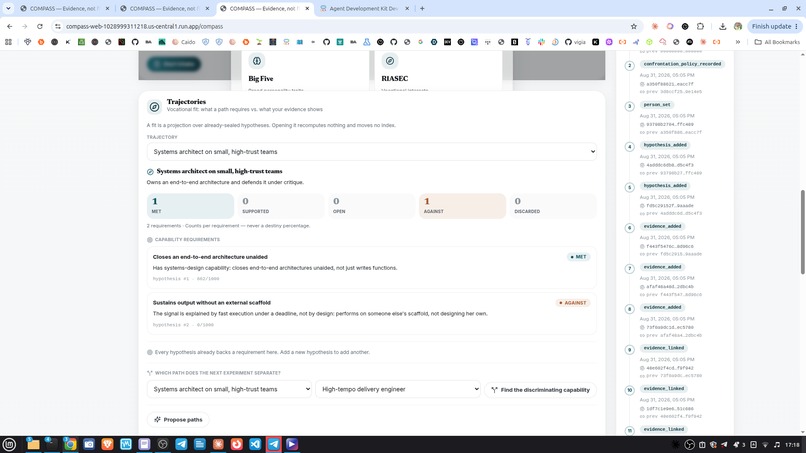Screen dimensions: 806x453
Task: Select the AGAINST count tile
Action: (462, 206)
